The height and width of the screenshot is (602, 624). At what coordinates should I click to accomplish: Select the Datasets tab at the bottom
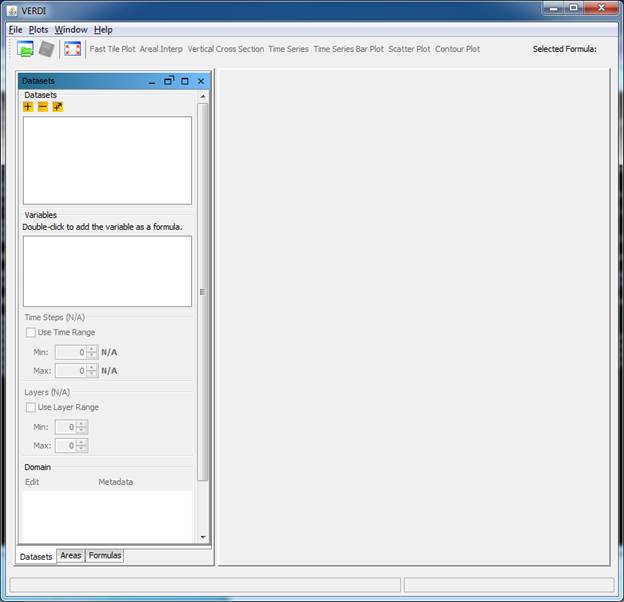click(36, 557)
